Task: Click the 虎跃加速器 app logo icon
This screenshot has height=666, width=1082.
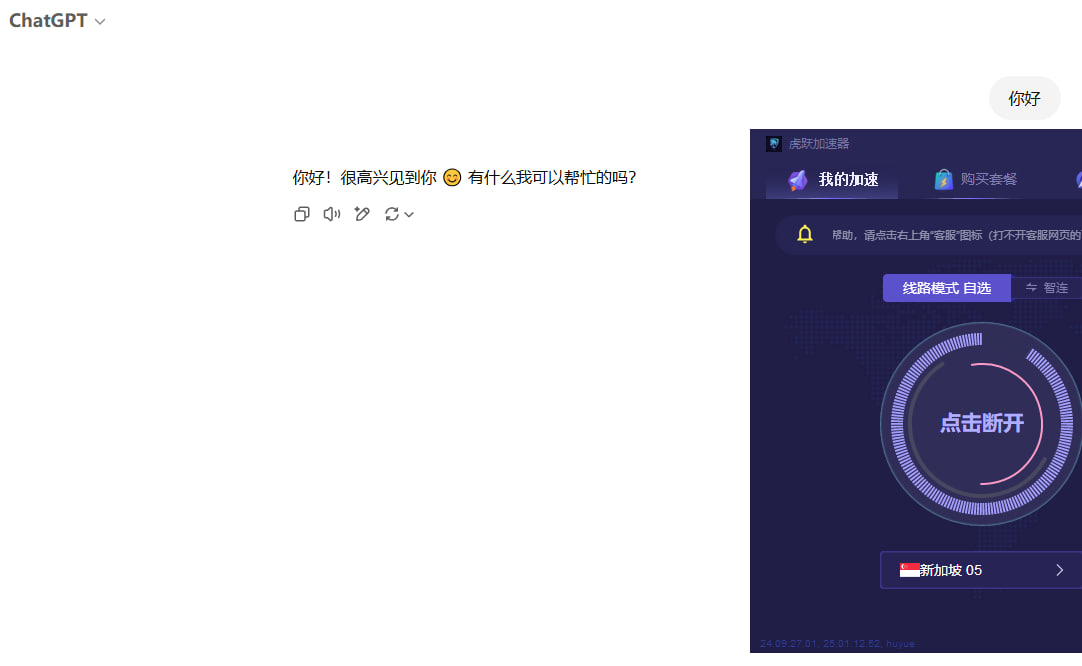Action: (774, 144)
